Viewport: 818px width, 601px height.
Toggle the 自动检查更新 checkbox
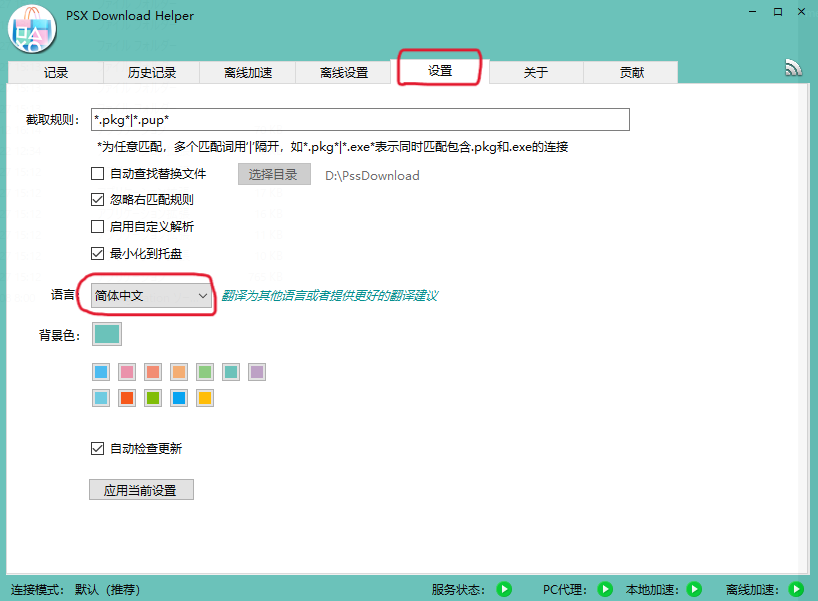click(x=98, y=449)
